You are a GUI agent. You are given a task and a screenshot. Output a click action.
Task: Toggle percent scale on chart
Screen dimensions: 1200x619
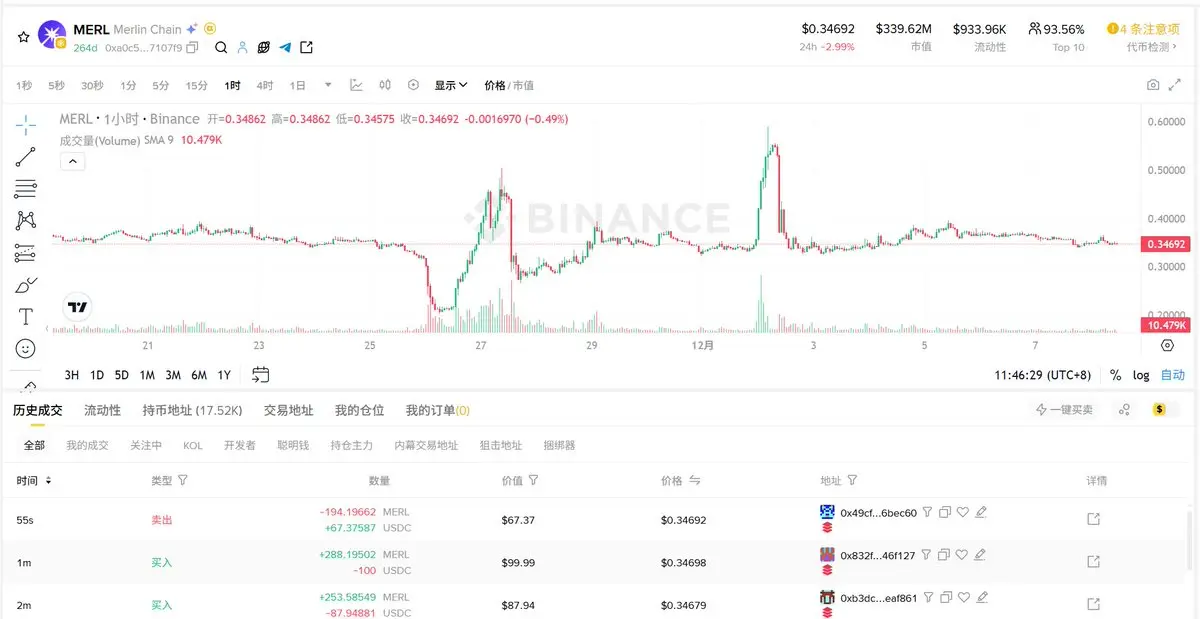click(x=1116, y=375)
